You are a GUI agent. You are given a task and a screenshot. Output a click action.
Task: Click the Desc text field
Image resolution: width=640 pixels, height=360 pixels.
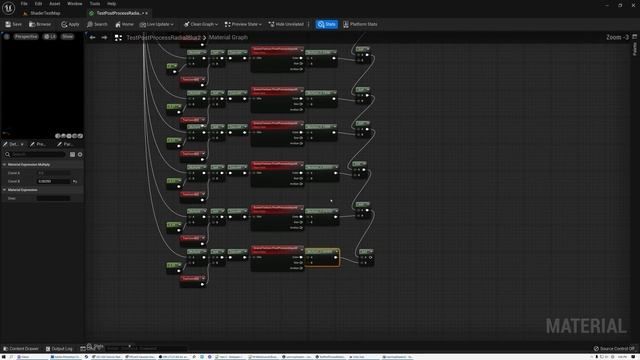(53, 198)
